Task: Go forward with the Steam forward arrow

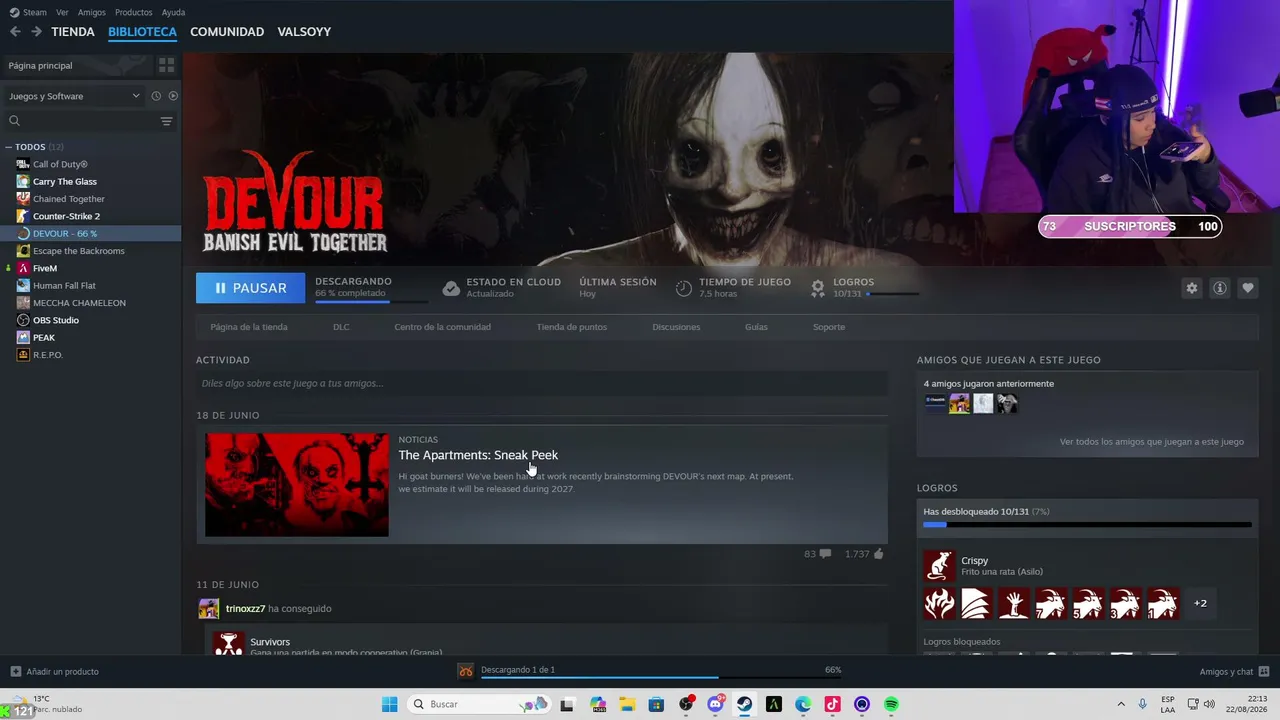Action: 36,32
